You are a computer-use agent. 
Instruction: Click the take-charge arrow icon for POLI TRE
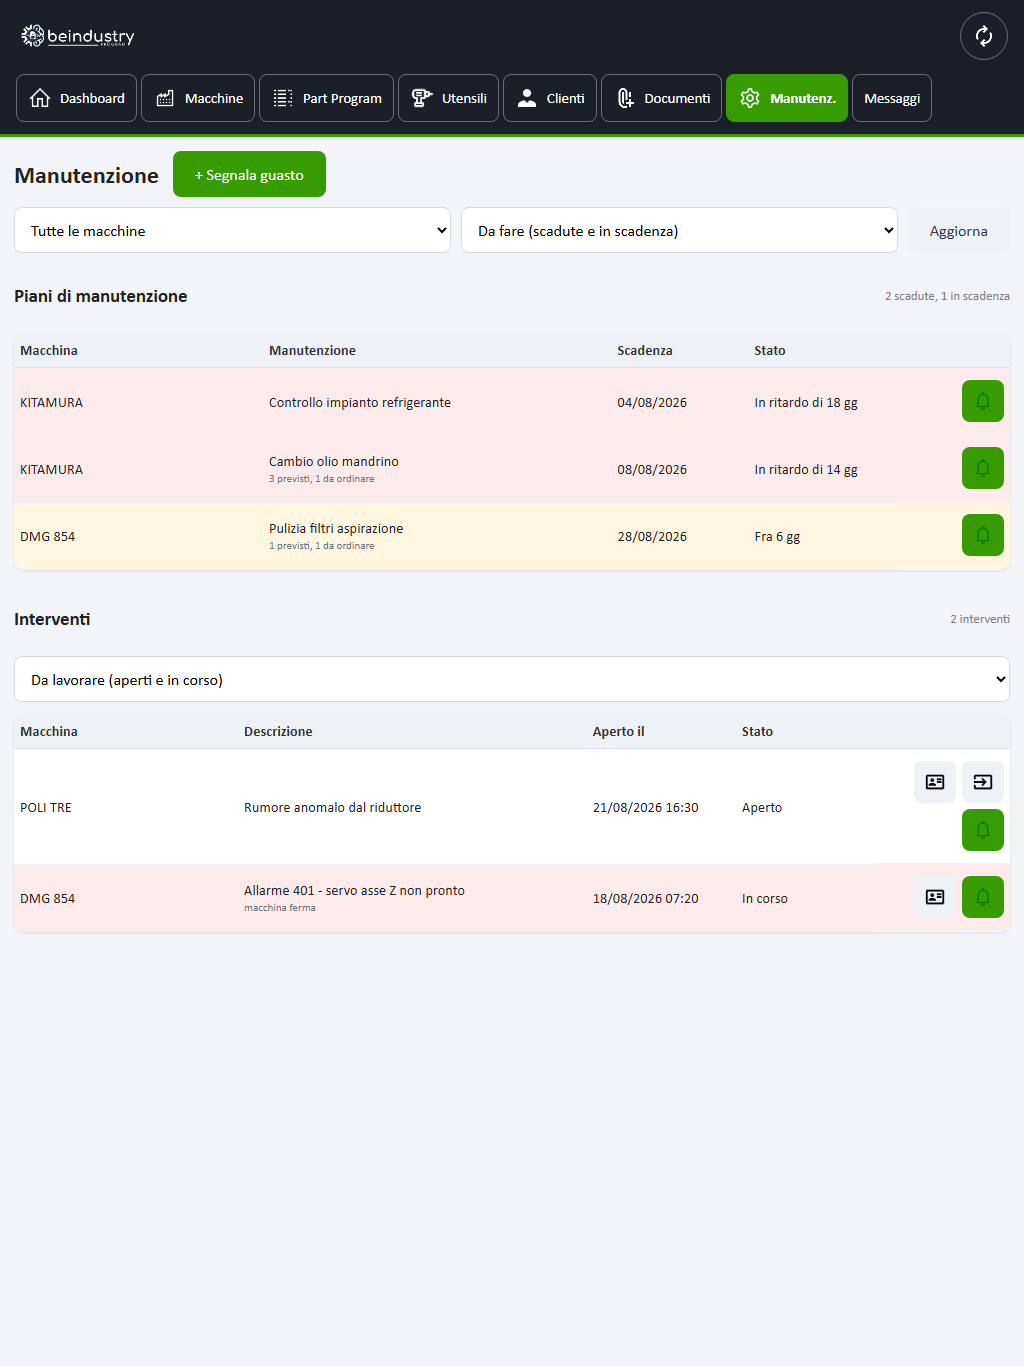pos(983,782)
